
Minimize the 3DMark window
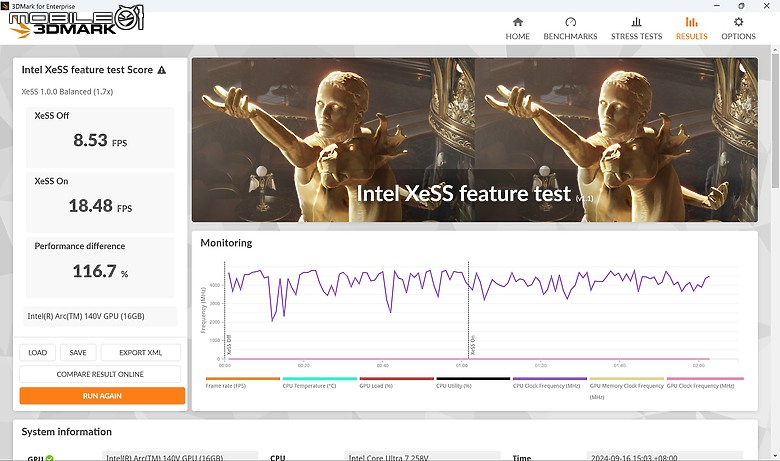point(717,6)
